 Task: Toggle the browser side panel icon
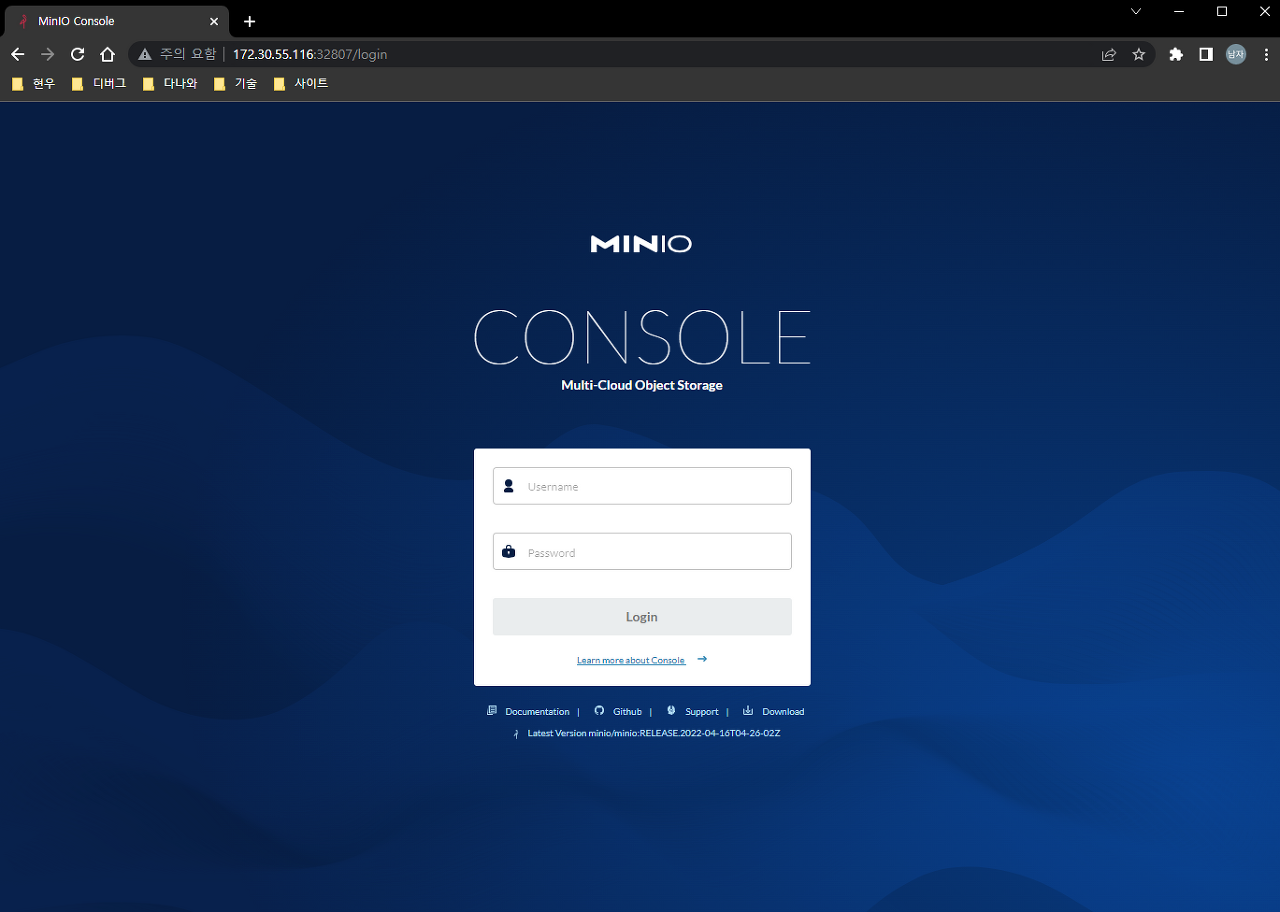point(1206,55)
